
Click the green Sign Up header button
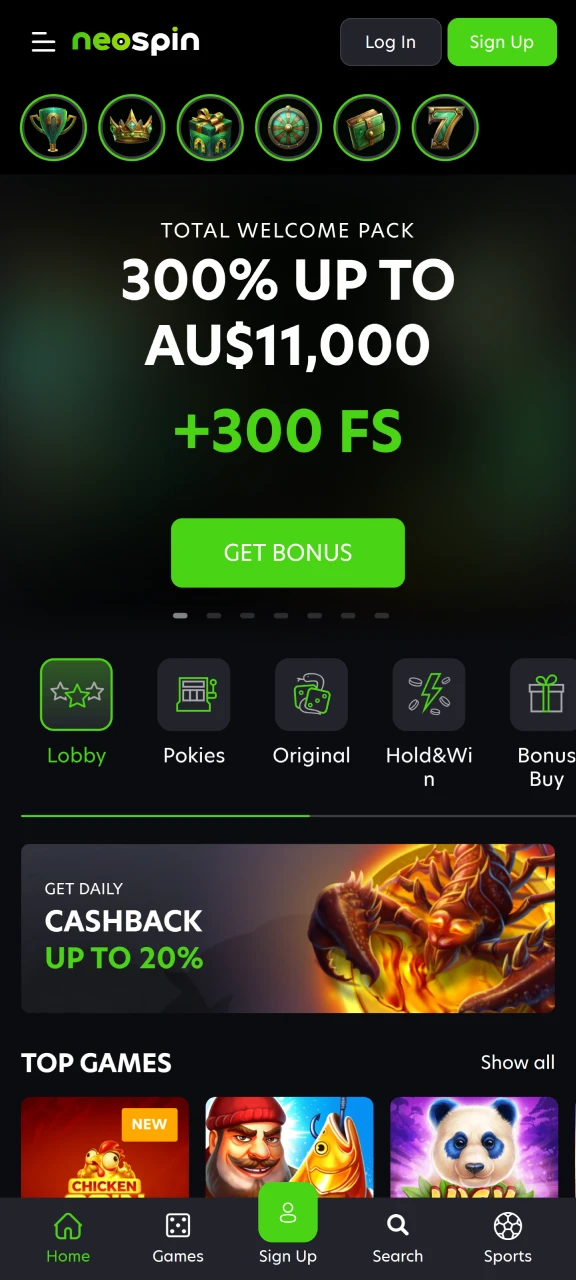point(502,42)
